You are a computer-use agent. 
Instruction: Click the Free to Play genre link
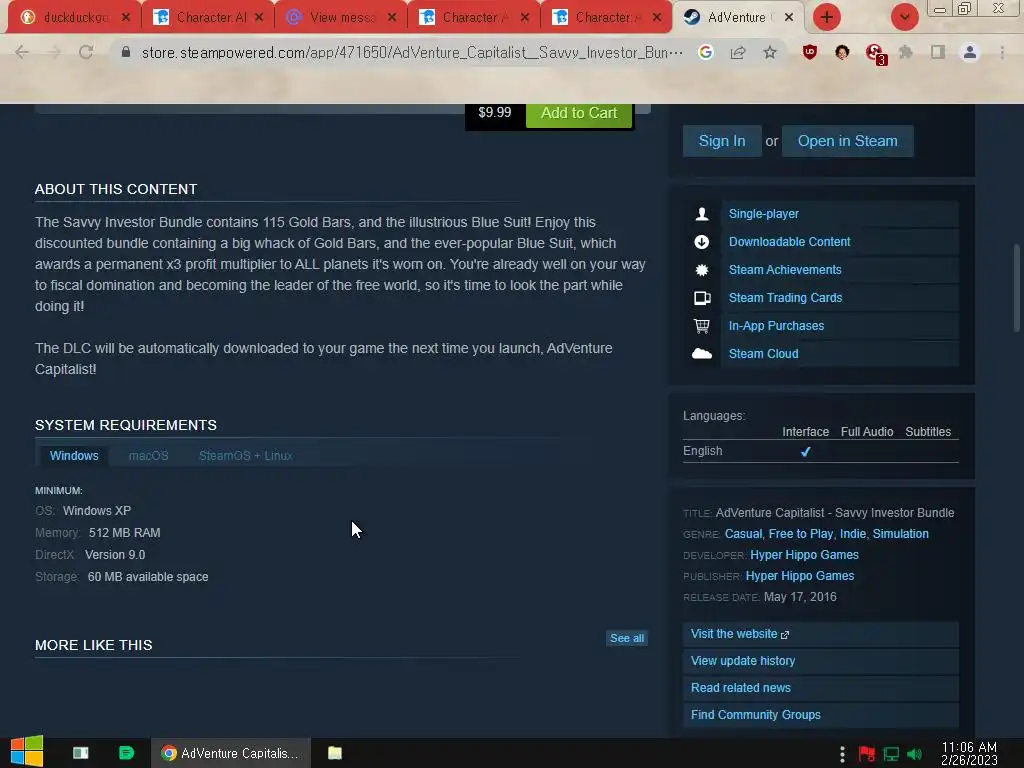(801, 534)
